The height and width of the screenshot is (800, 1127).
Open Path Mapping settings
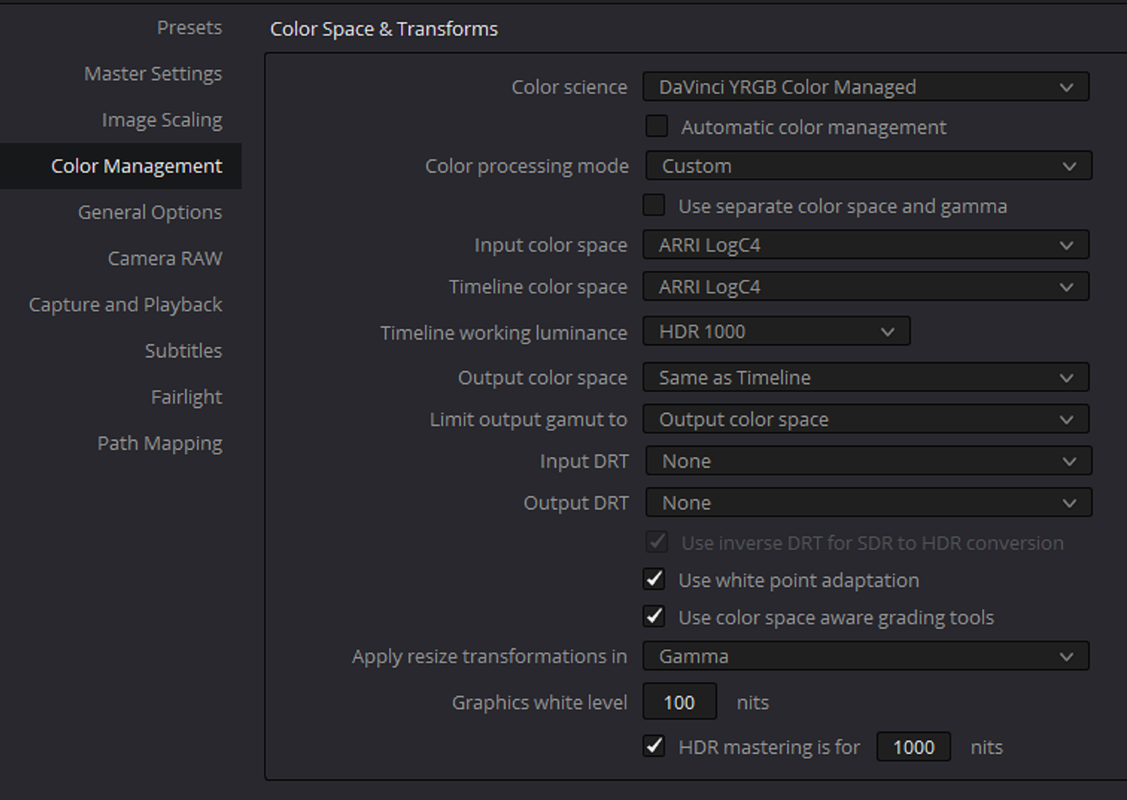coord(160,443)
